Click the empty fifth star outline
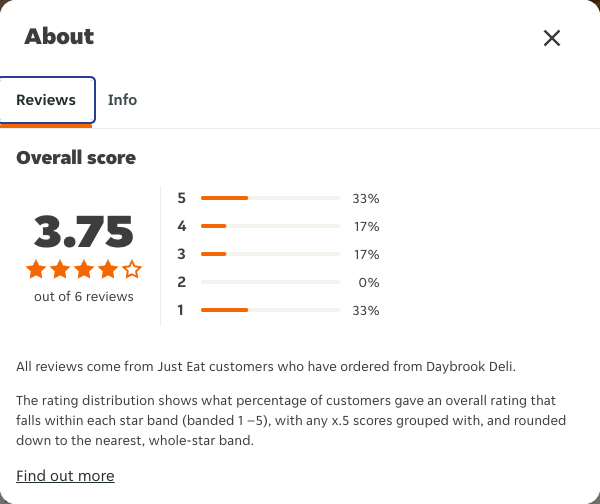This screenshot has height=504, width=600. pos(132,269)
